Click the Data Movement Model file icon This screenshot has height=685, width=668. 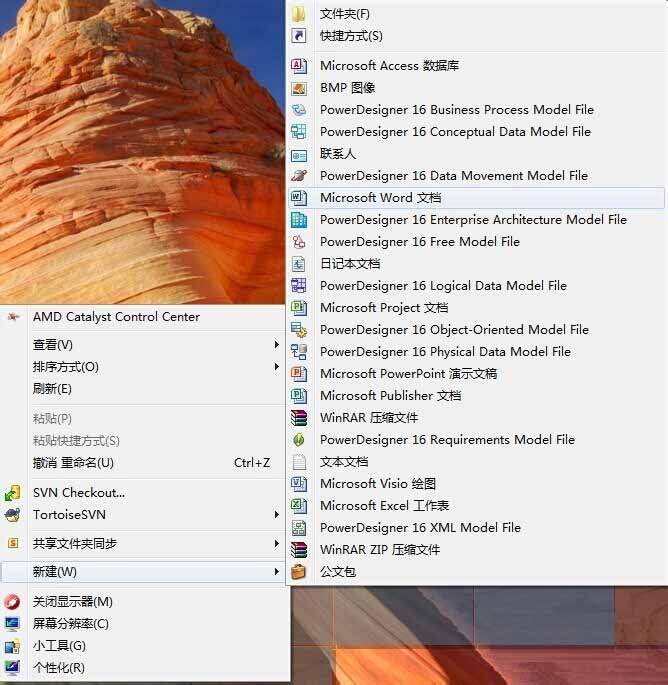coord(299,176)
